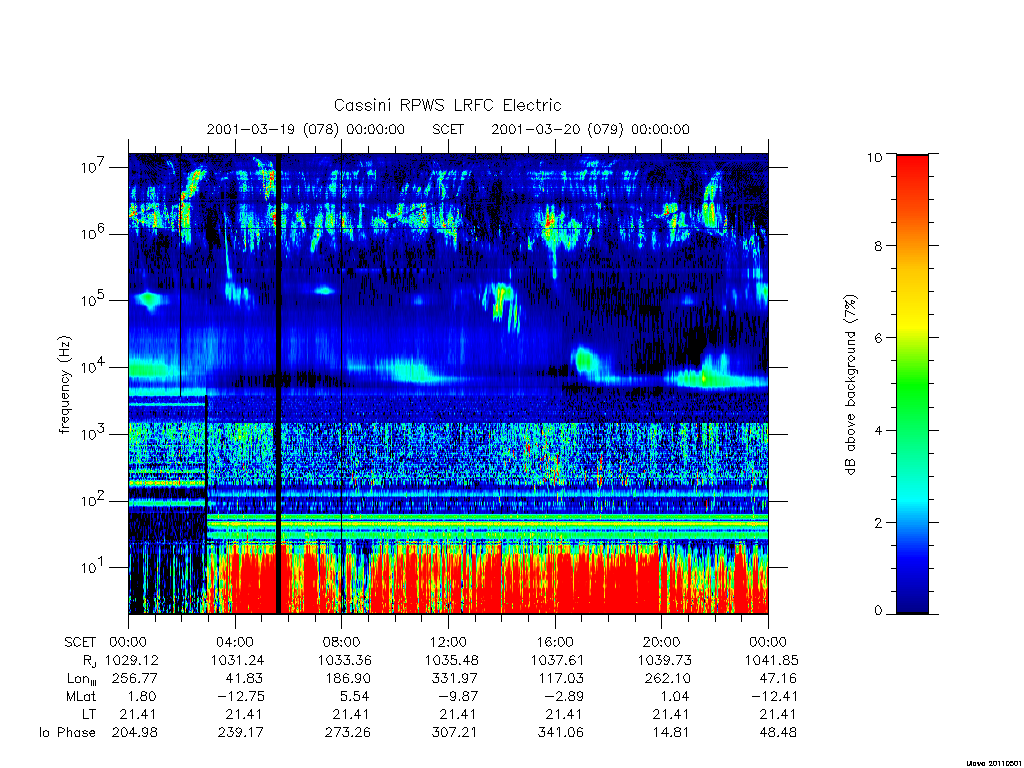The height and width of the screenshot is (768, 1024).
Task: Click the longitude value '262.10'
Action: tap(667, 679)
